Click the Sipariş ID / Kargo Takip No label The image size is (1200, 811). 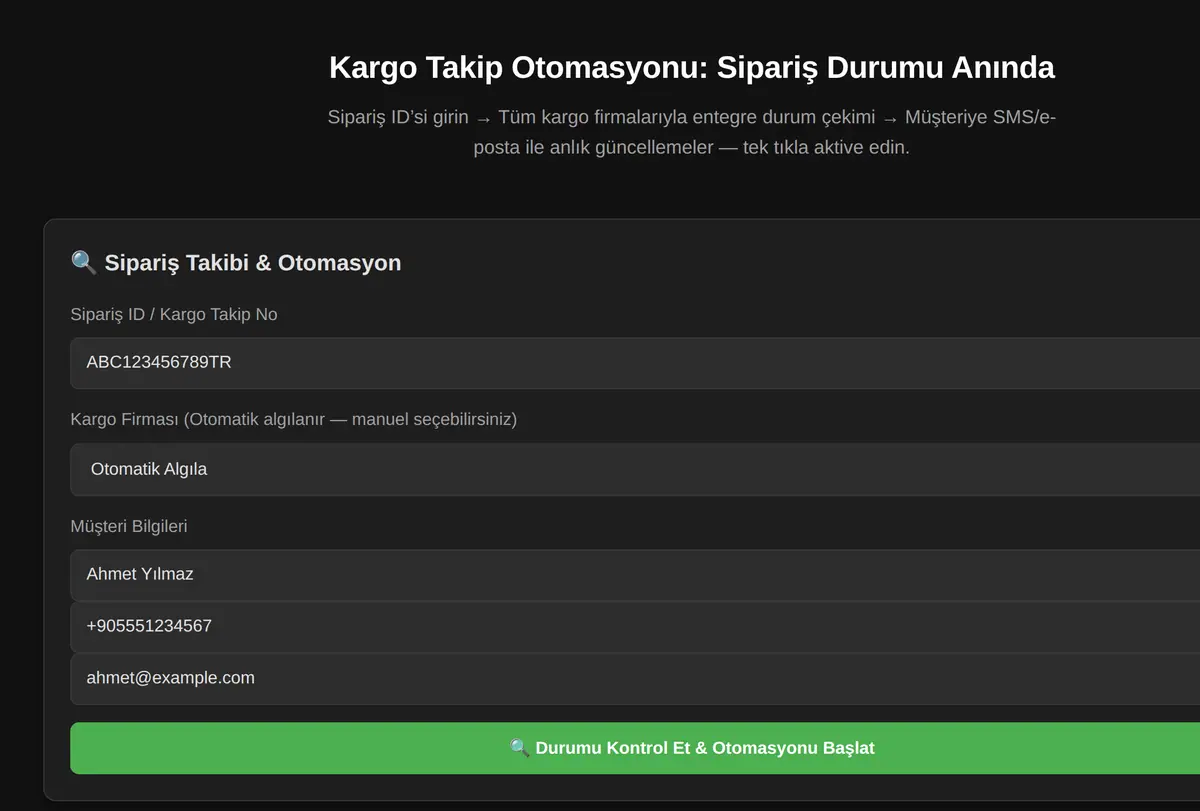click(174, 314)
